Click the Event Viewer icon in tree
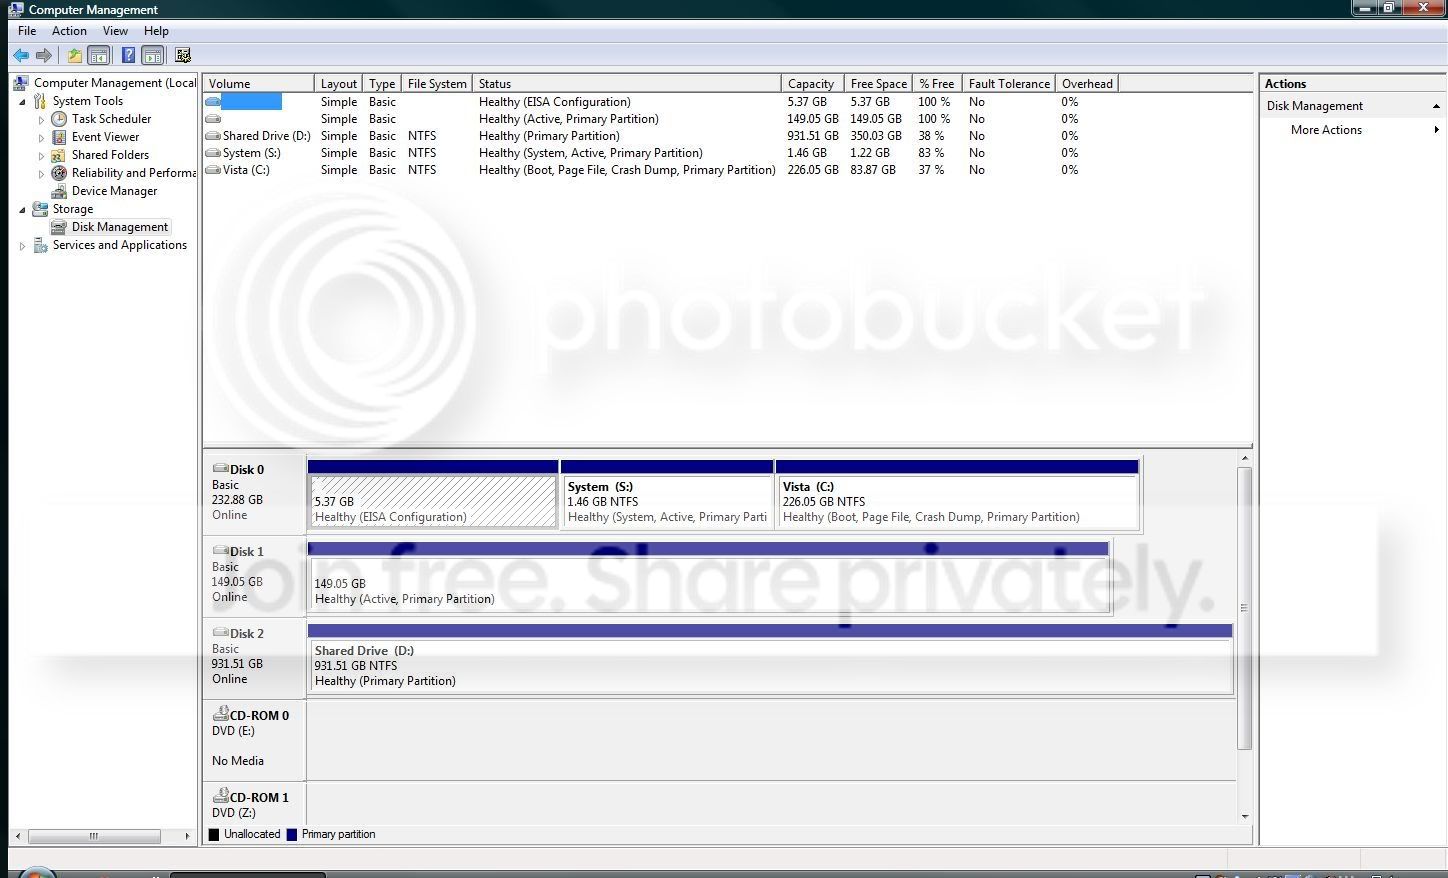Viewport: 1448px width, 878px height. [59, 137]
